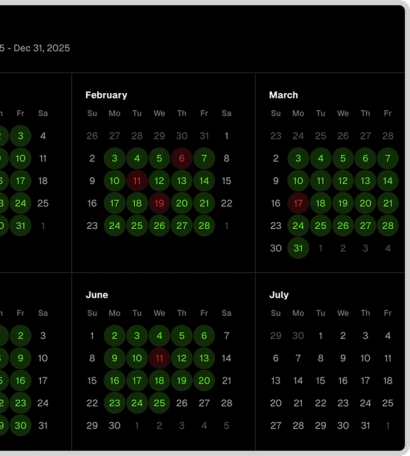This screenshot has height=456, width=410.
Task: Click the June month heading
Action: [97, 295]
